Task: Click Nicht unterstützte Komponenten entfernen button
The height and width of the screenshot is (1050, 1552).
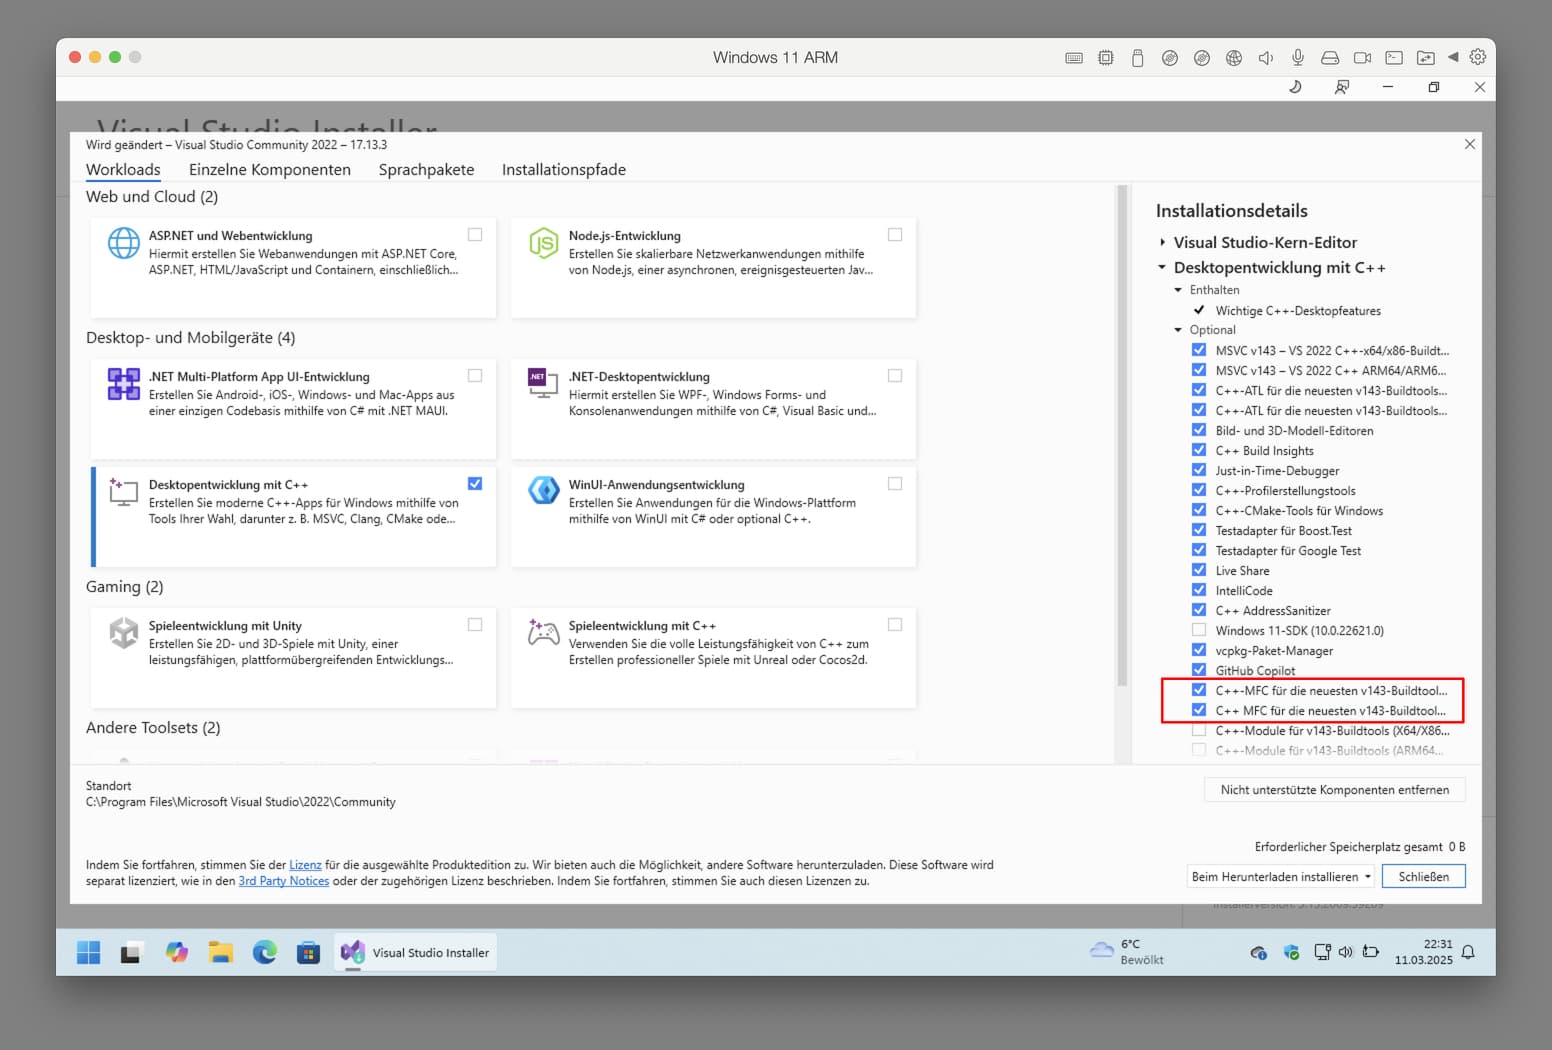Action: point(1335,790)
